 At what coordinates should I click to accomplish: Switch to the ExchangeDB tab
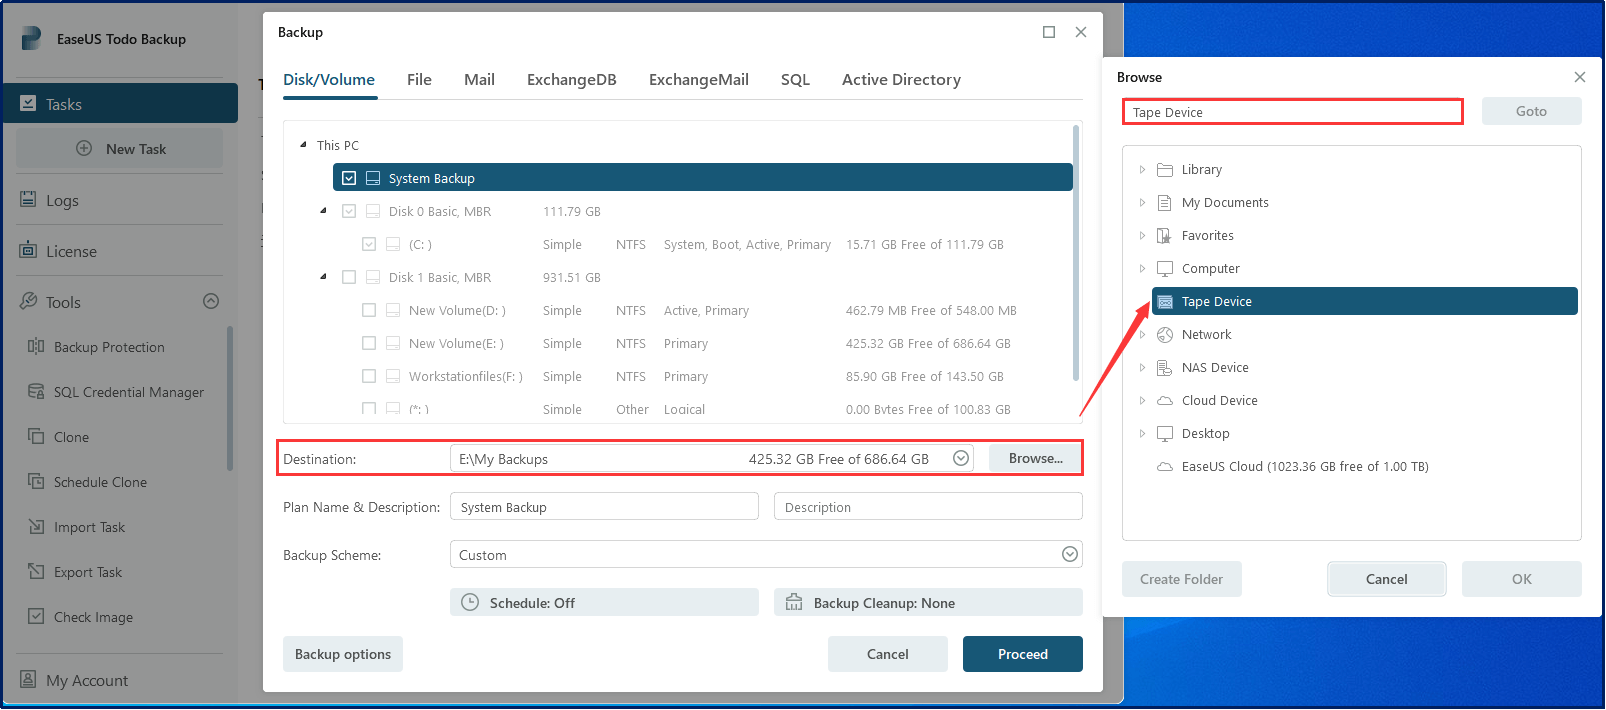tap(571, 80)
